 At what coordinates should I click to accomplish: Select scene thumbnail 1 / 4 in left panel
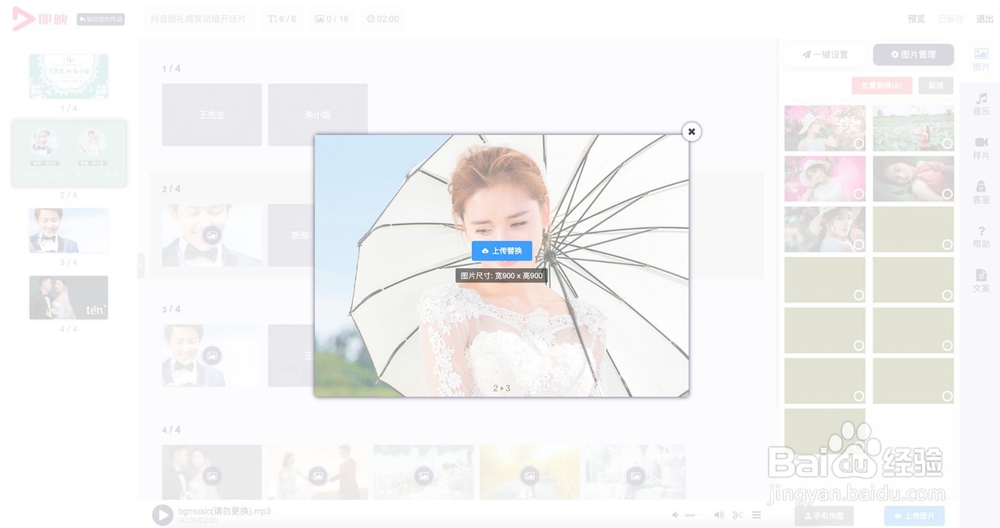68,77
